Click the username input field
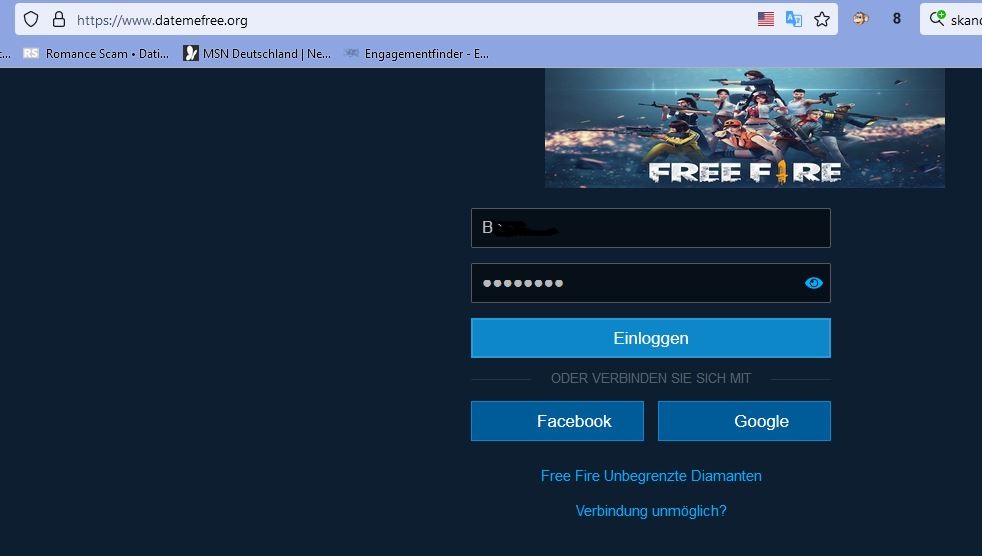982x556 pixels. tap(651, 228)
